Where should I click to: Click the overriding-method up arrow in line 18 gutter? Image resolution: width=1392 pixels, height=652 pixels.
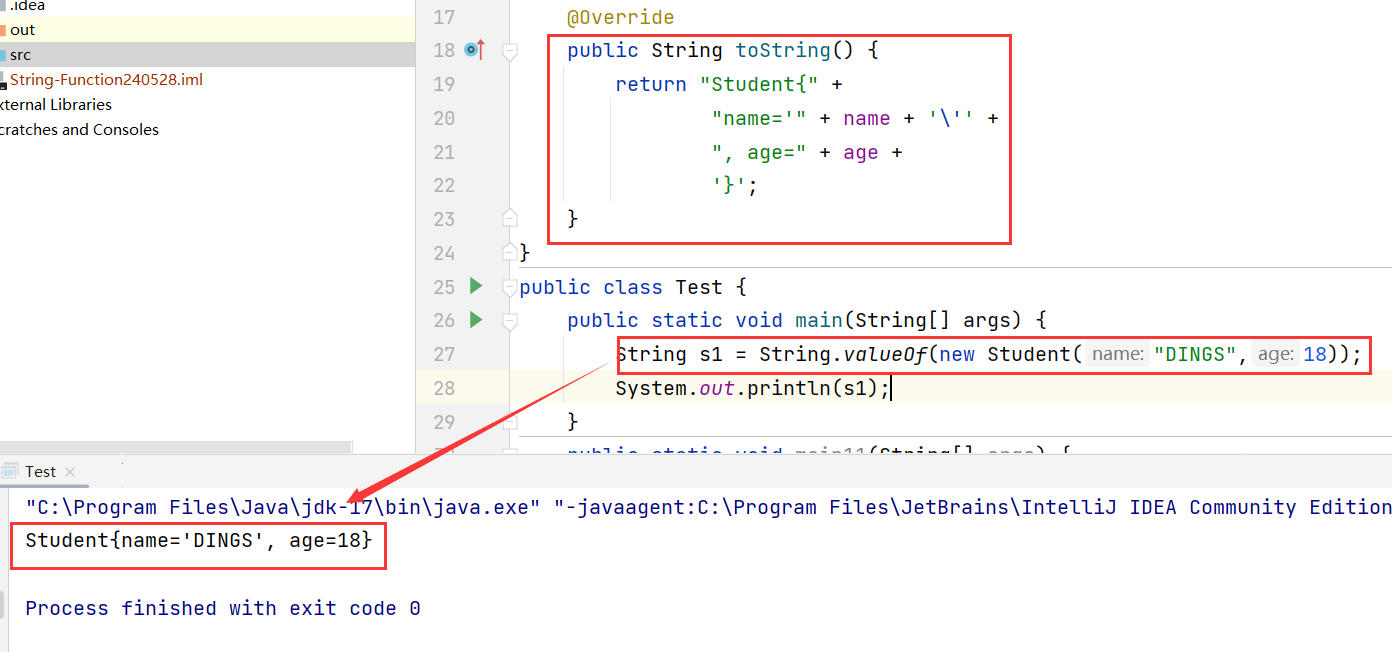click(483, 49)
